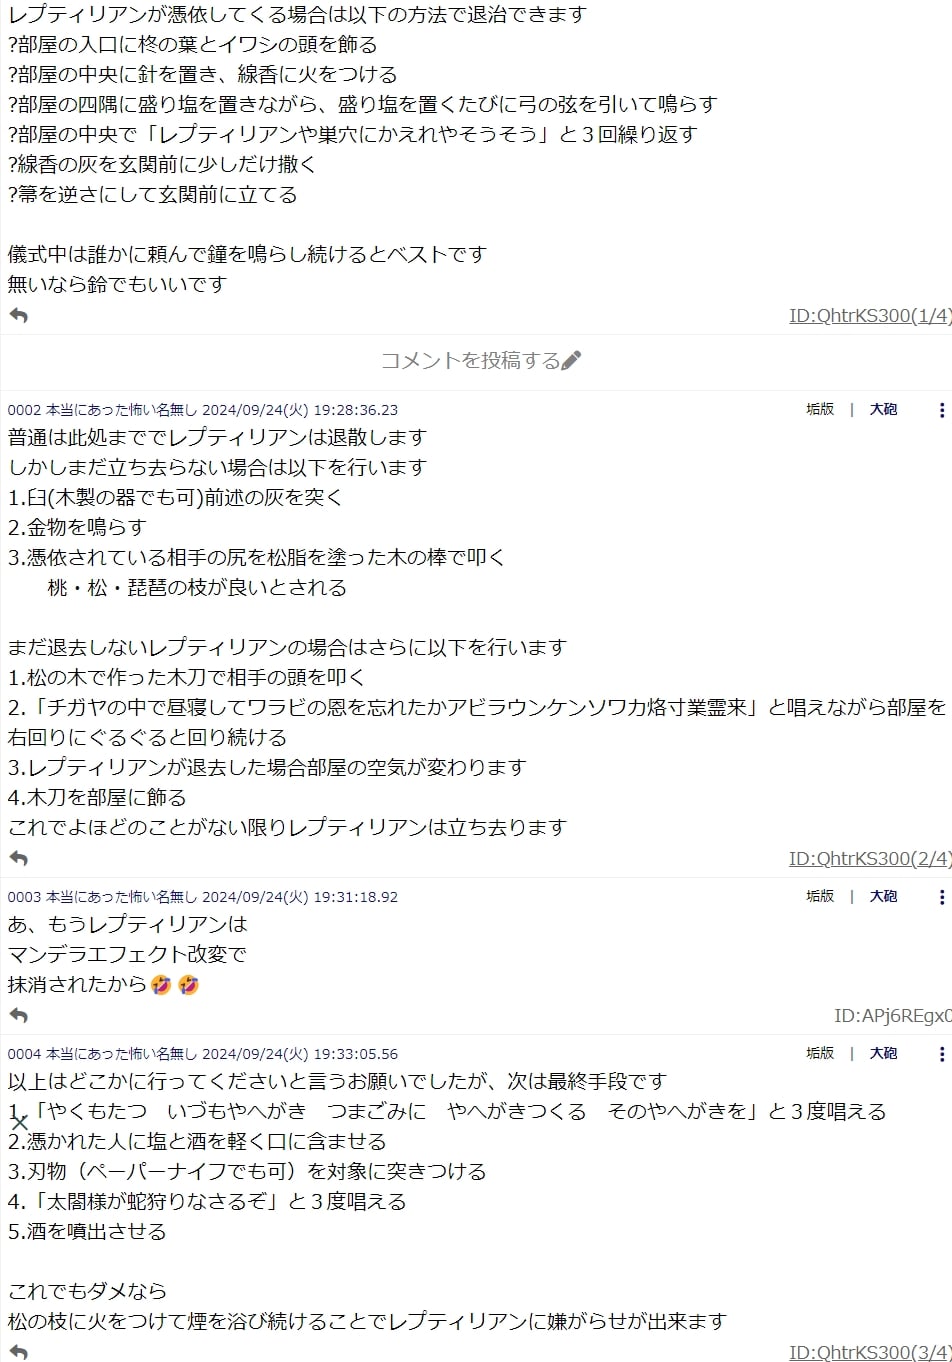
Task: Open poster ID:QhtrKS300(3/4) link
Action: pos(870,1352)
